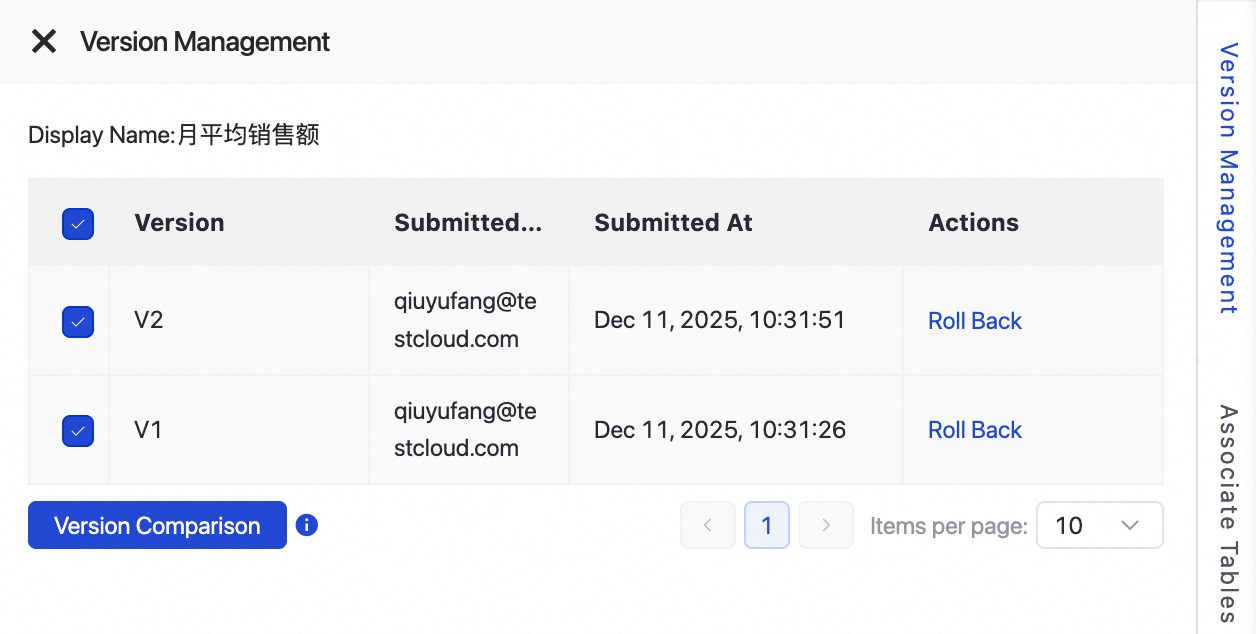
Task: Click the Version column header
Action: (x=179, y=223)
